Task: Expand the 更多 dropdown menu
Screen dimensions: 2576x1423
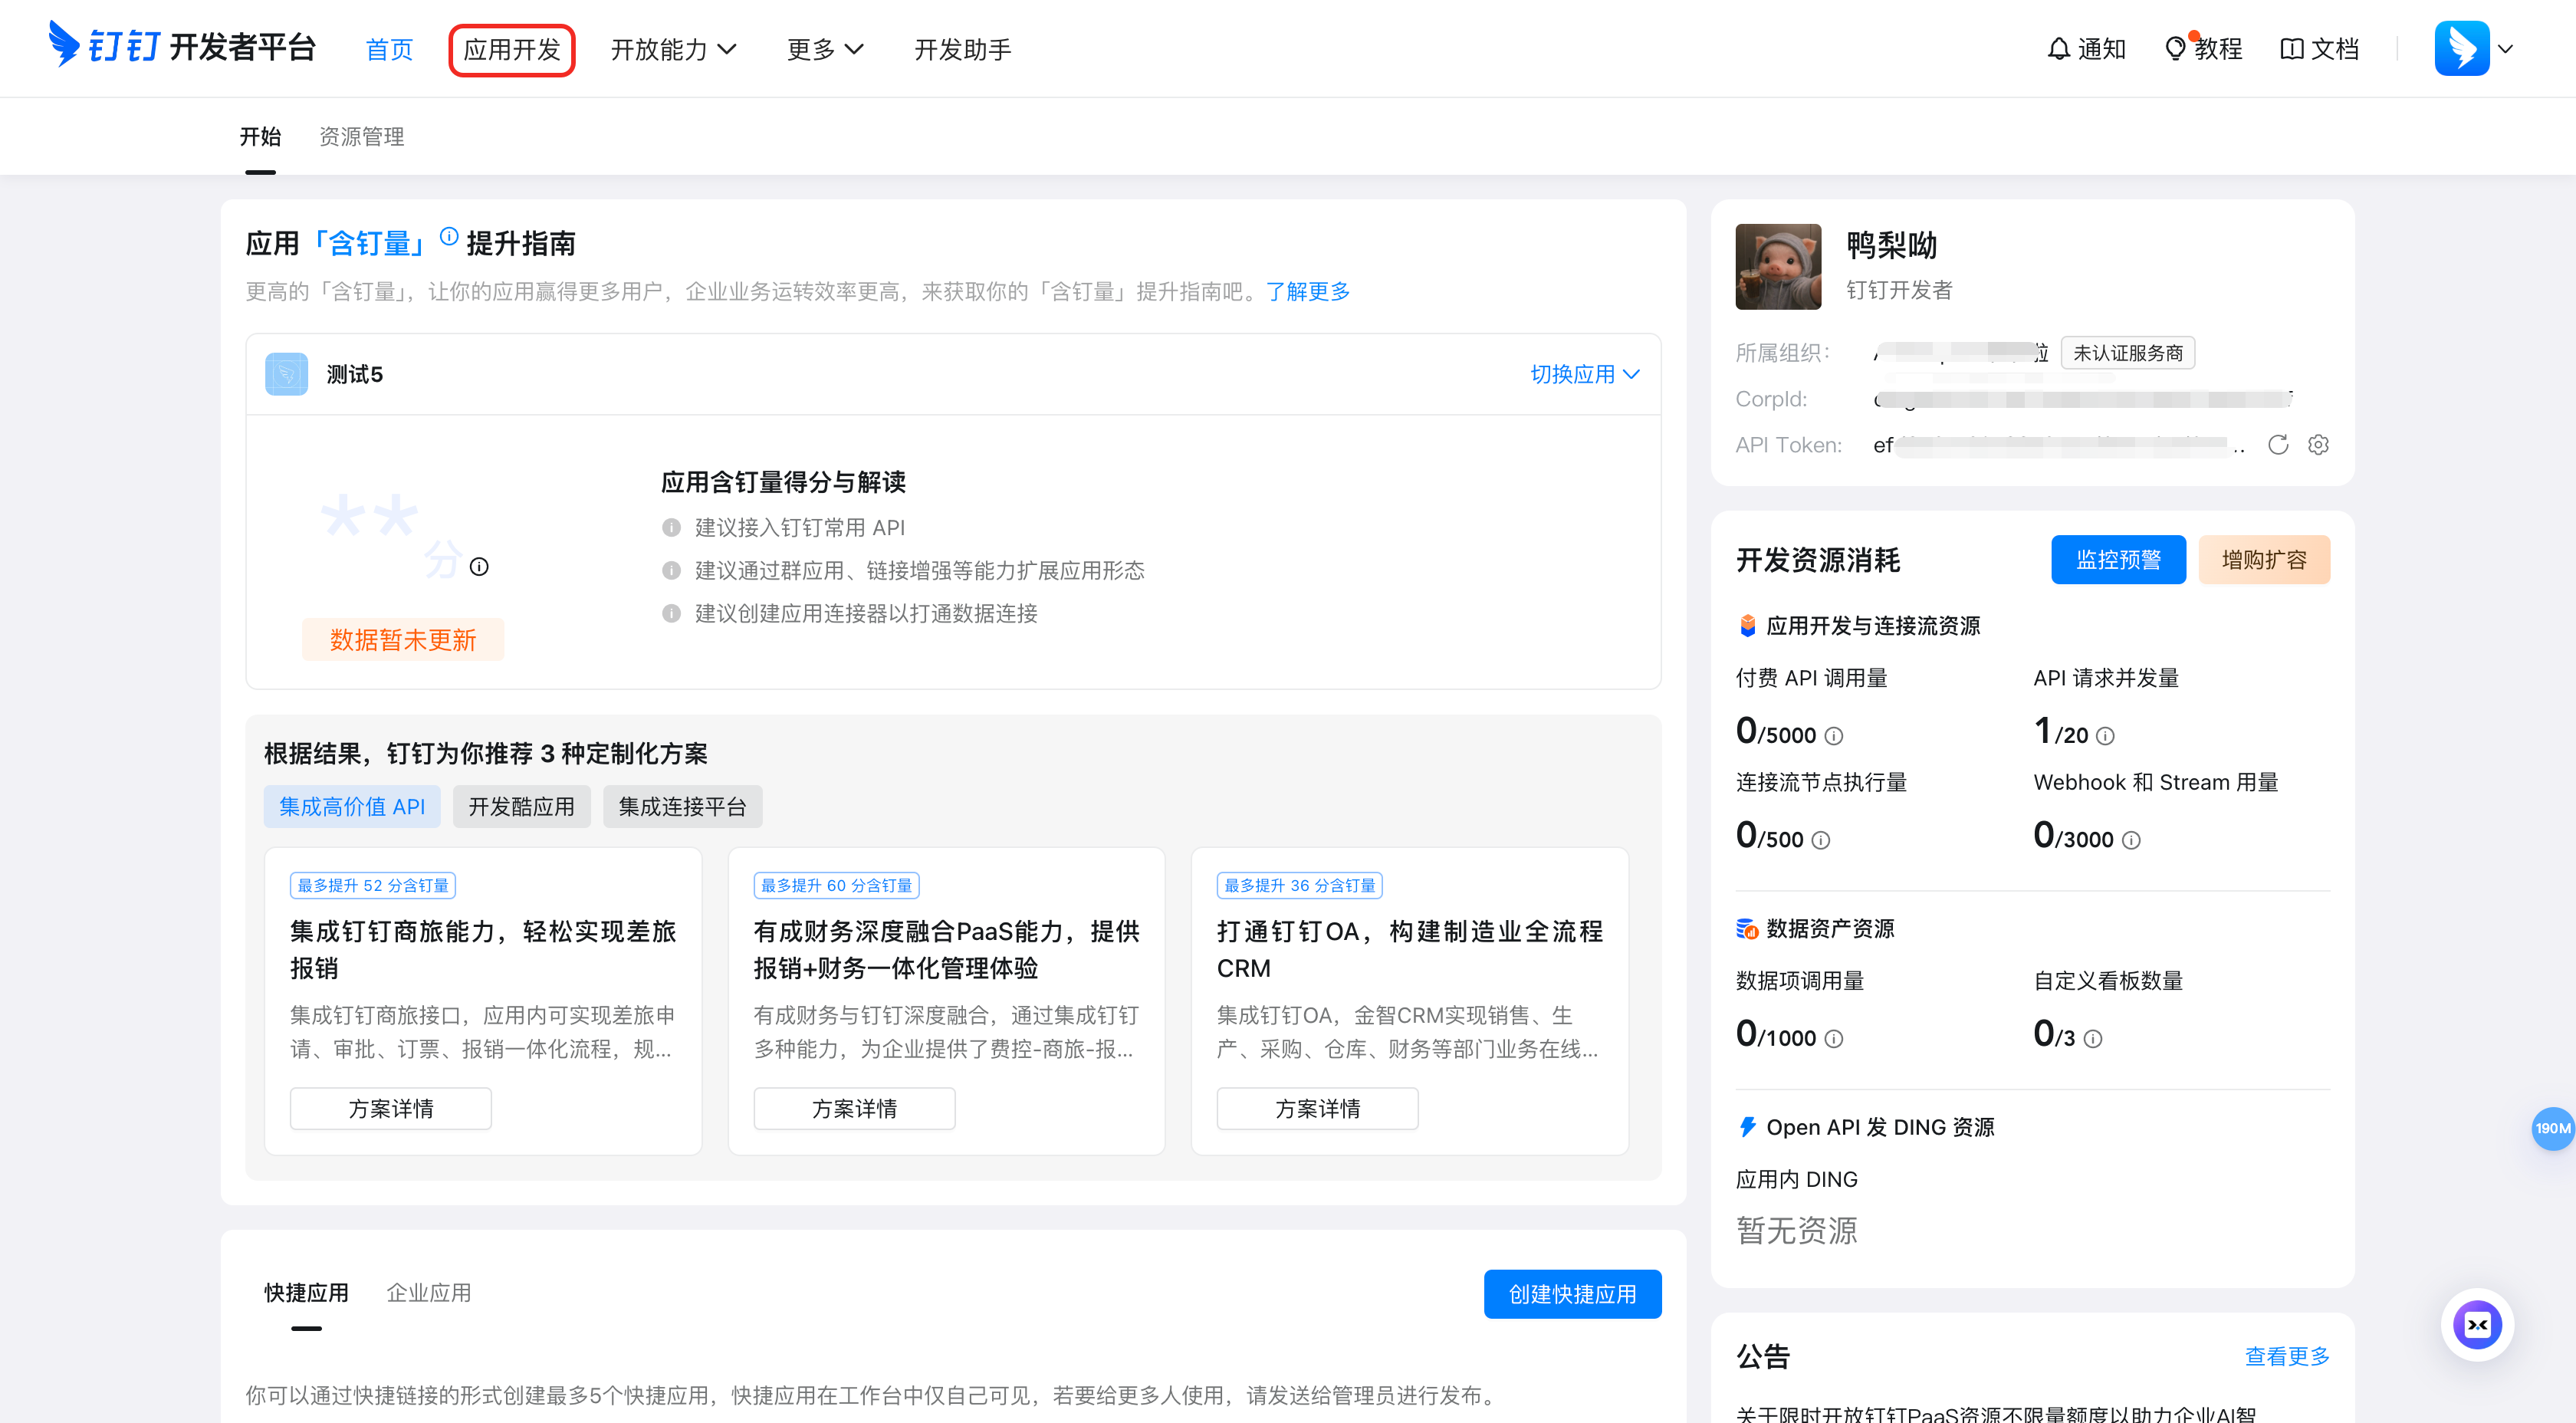Action: pos(825,49)
